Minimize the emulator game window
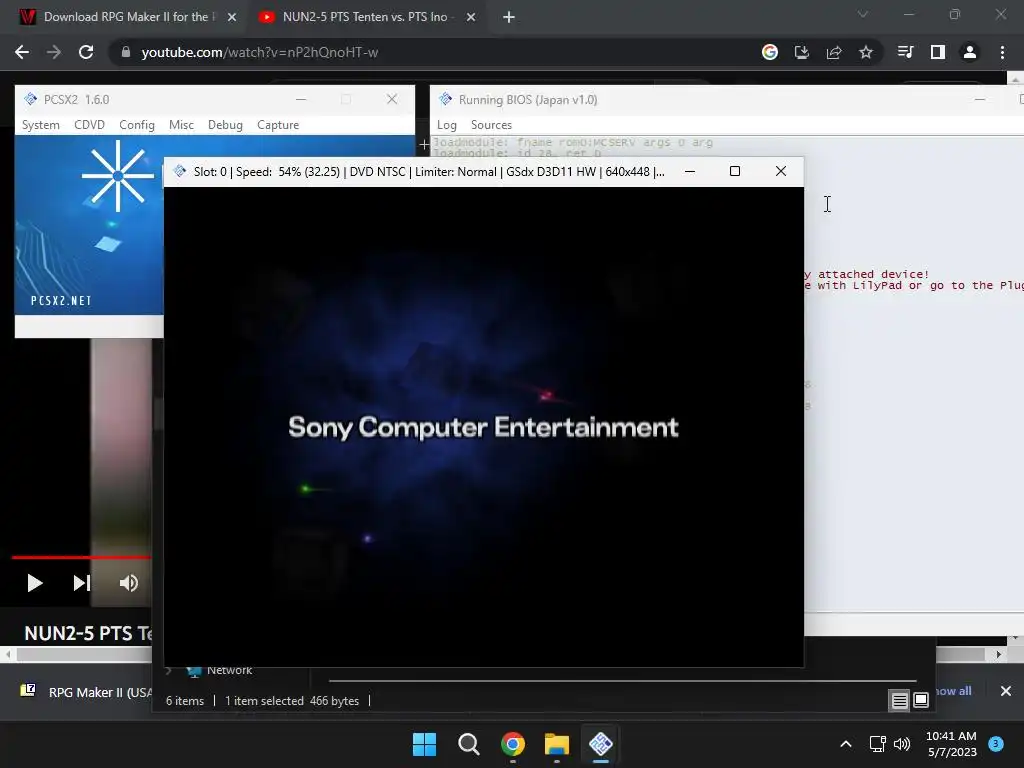This screenshot has height=768, width=1024. point(690,171)
